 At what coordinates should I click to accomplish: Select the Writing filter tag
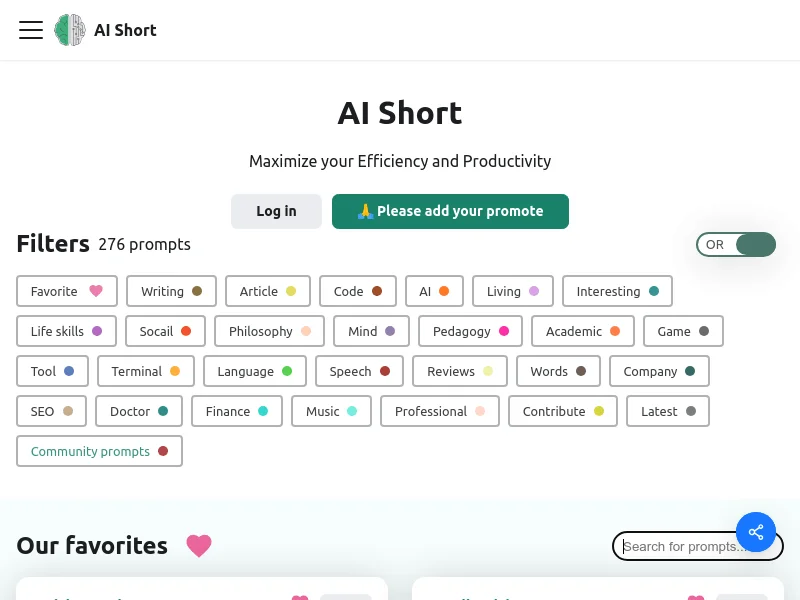171,291
